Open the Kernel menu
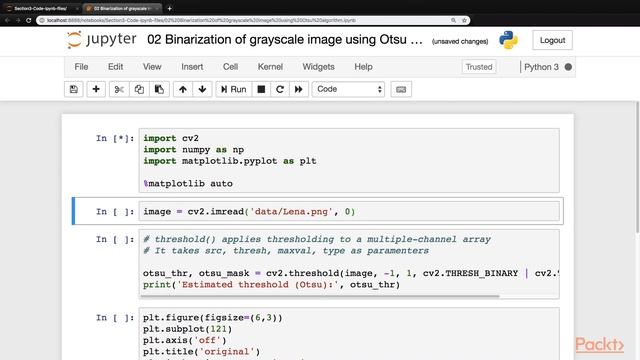This screenshot has width=640, height=360. (270, 67)
